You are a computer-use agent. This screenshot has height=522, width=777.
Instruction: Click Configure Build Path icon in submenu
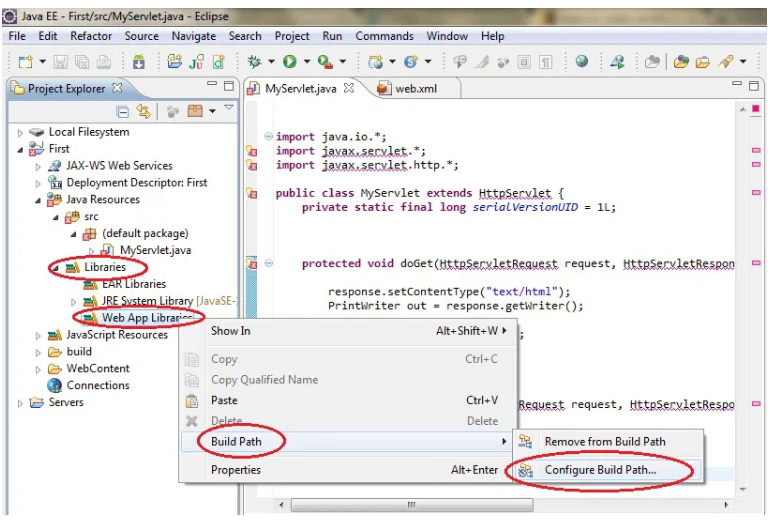526,470
